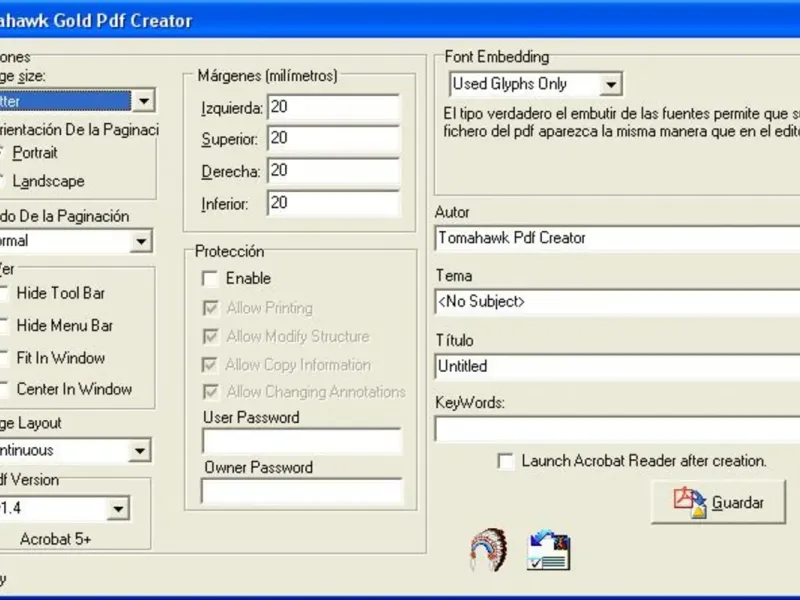The width and height of the screenshot is (800, 600).
Task: Click the Owner Password field
Action: (302, 491)
